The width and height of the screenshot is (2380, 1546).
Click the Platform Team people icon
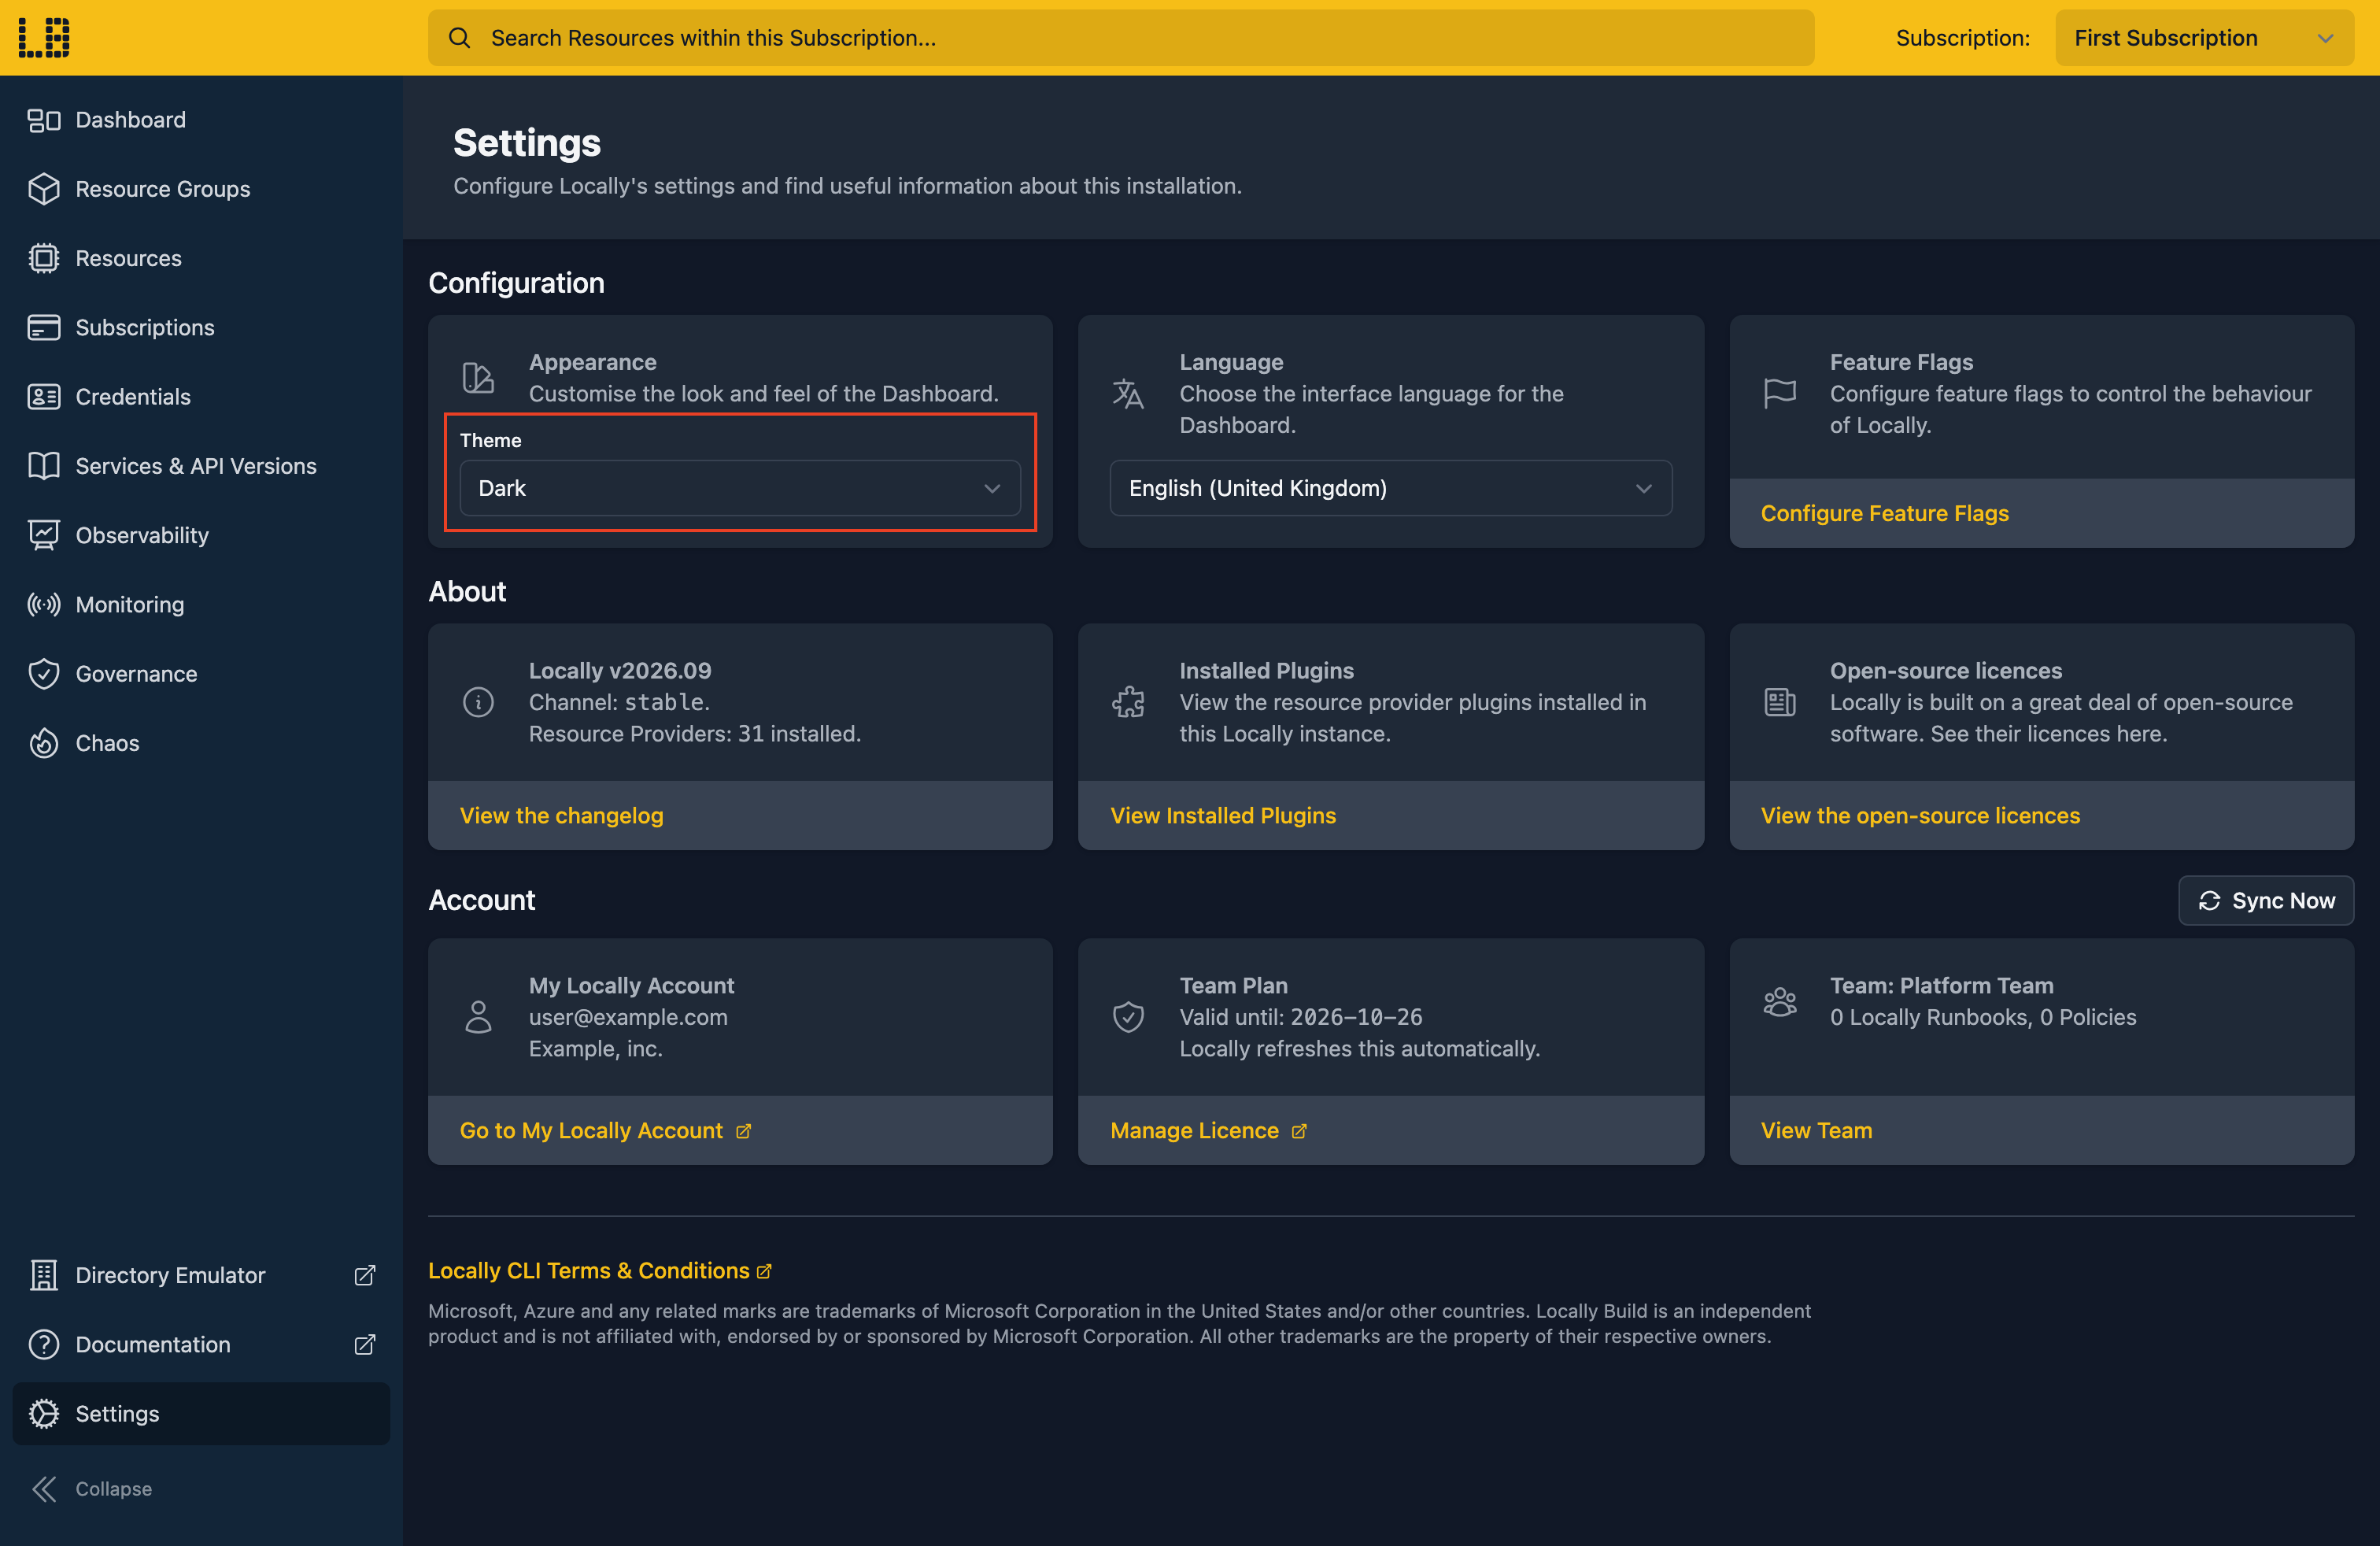[1780, 1001]
